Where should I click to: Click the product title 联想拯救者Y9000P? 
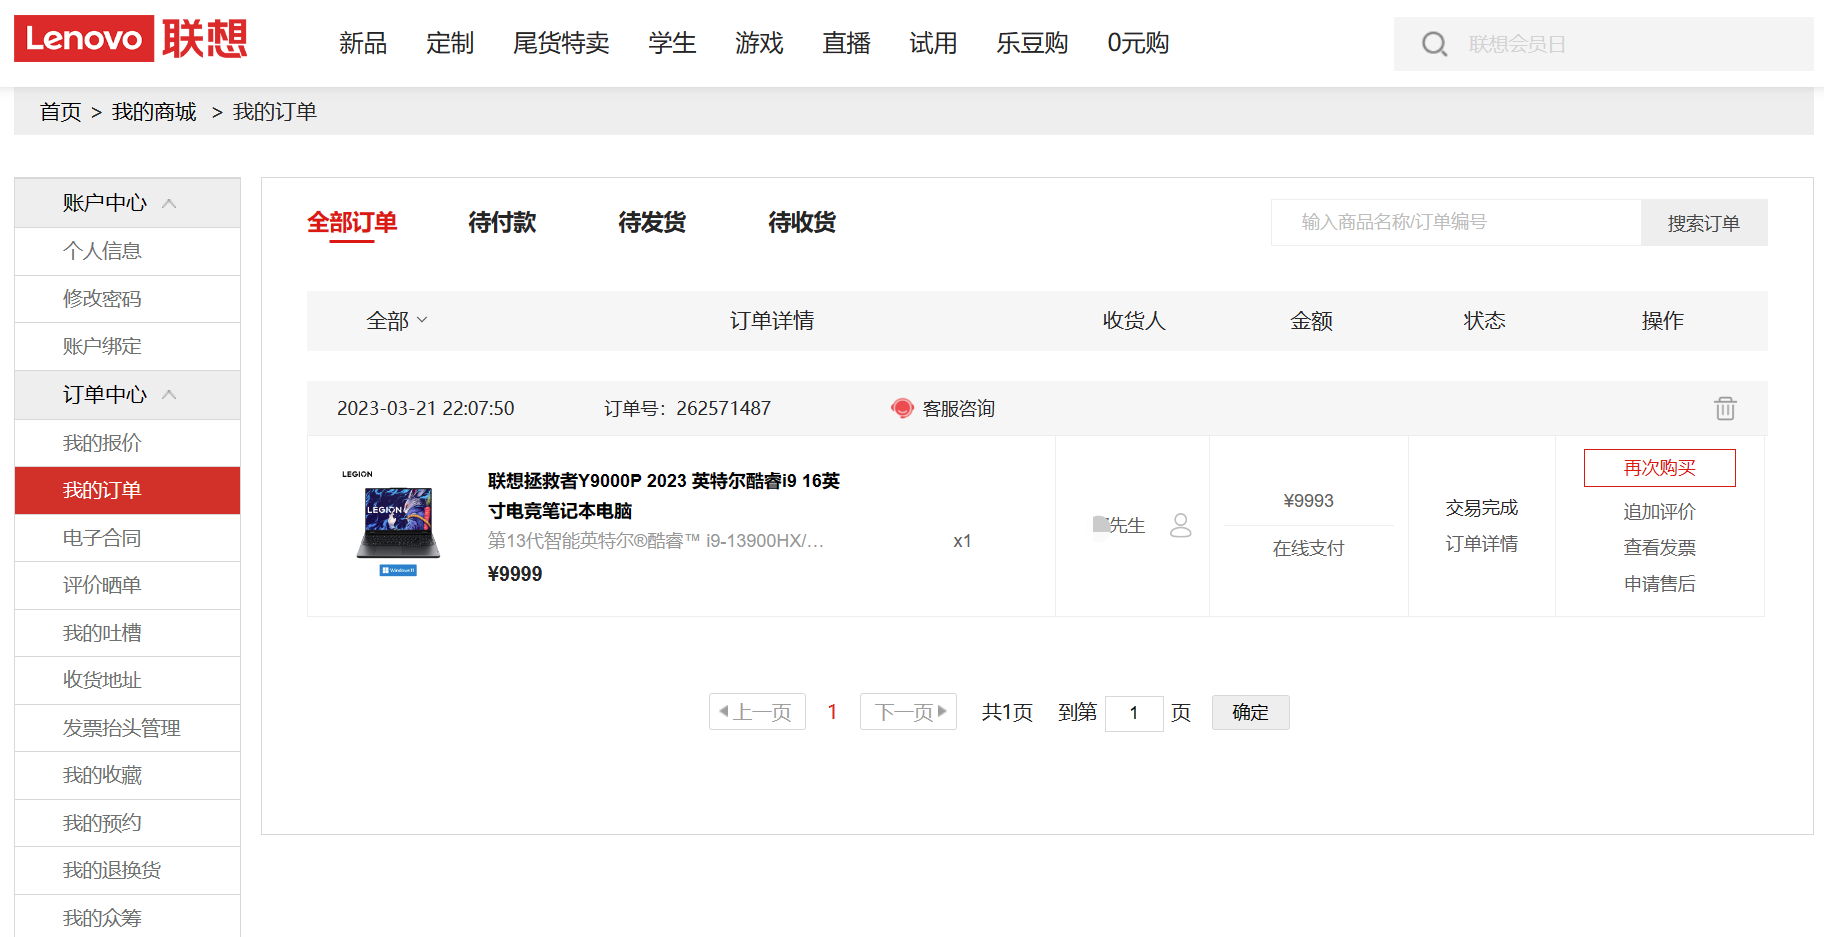664,496
